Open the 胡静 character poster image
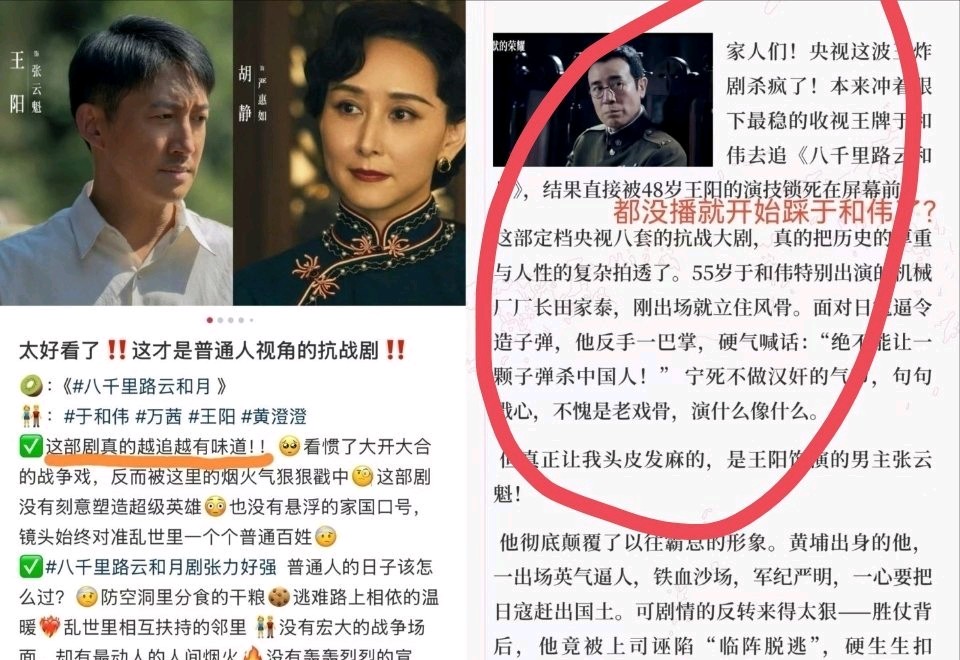 [349, 152]
